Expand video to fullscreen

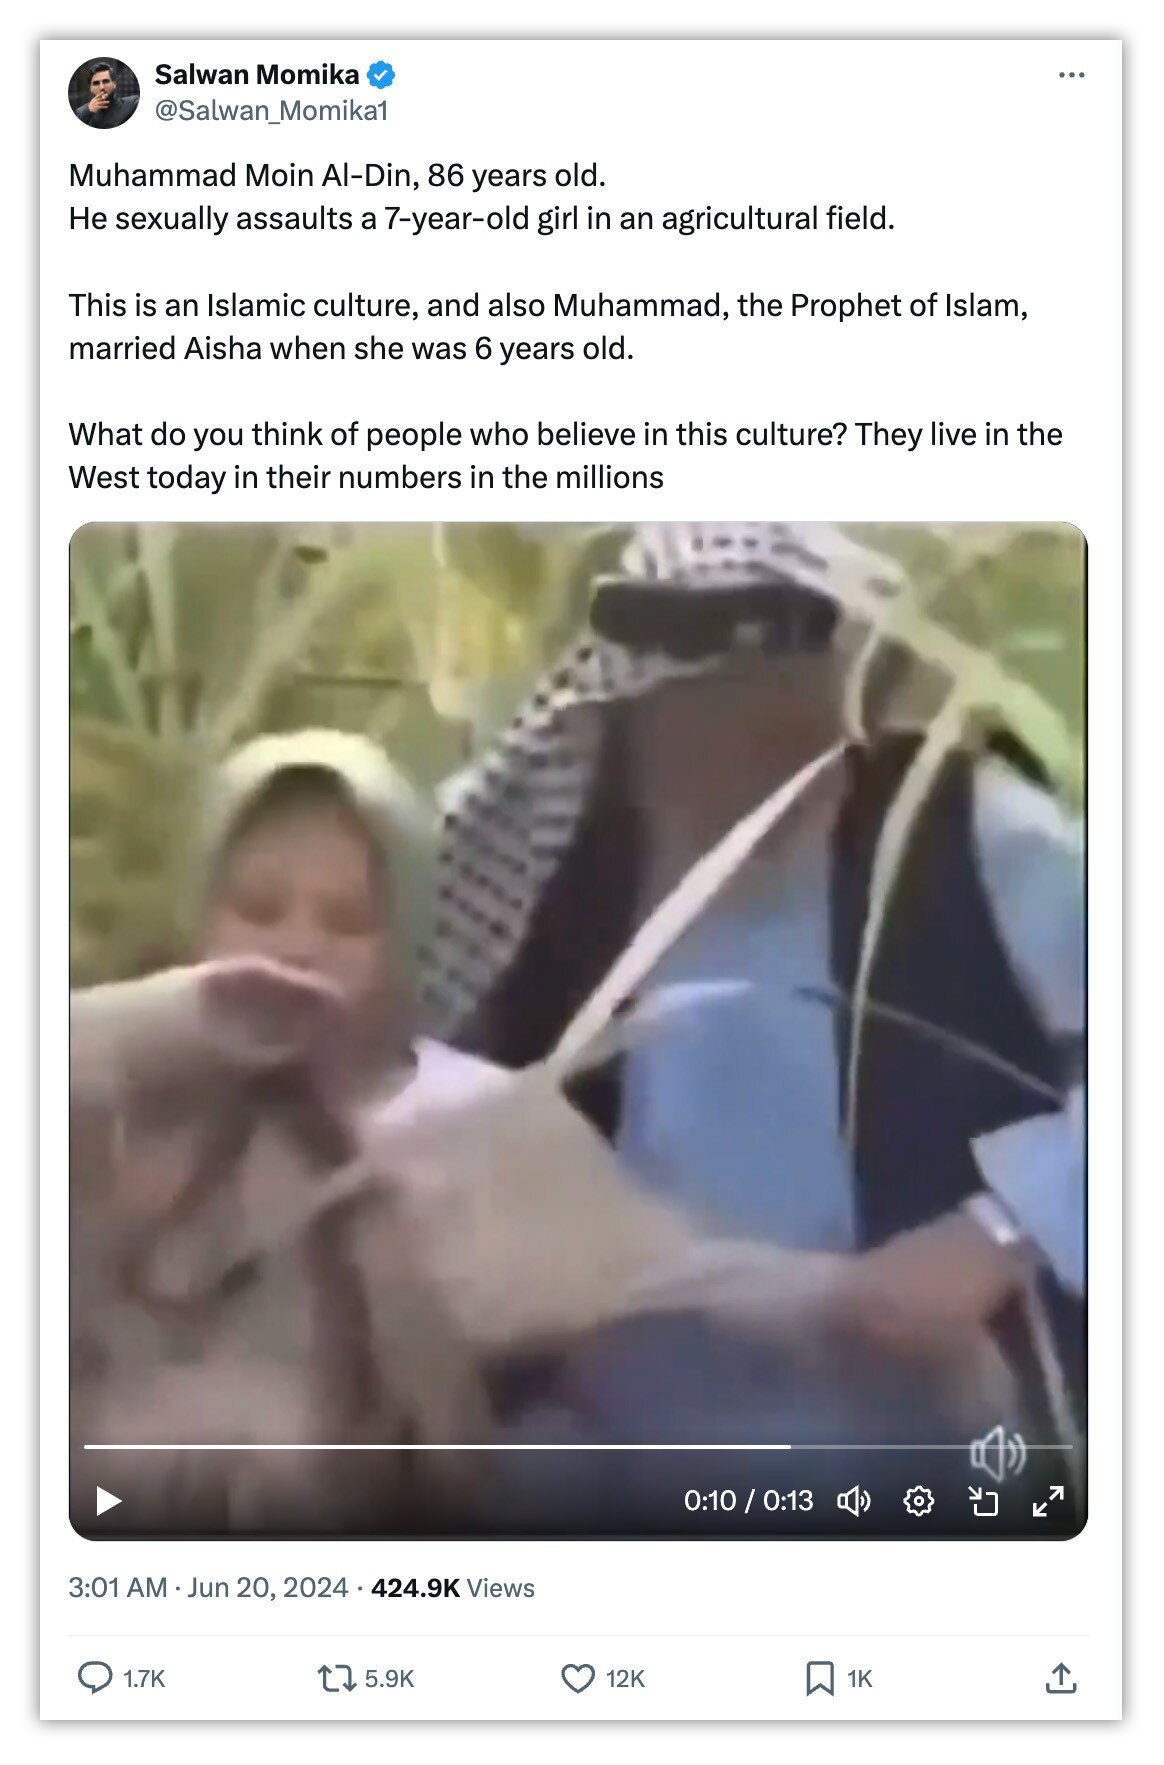coord(1048,1501)
